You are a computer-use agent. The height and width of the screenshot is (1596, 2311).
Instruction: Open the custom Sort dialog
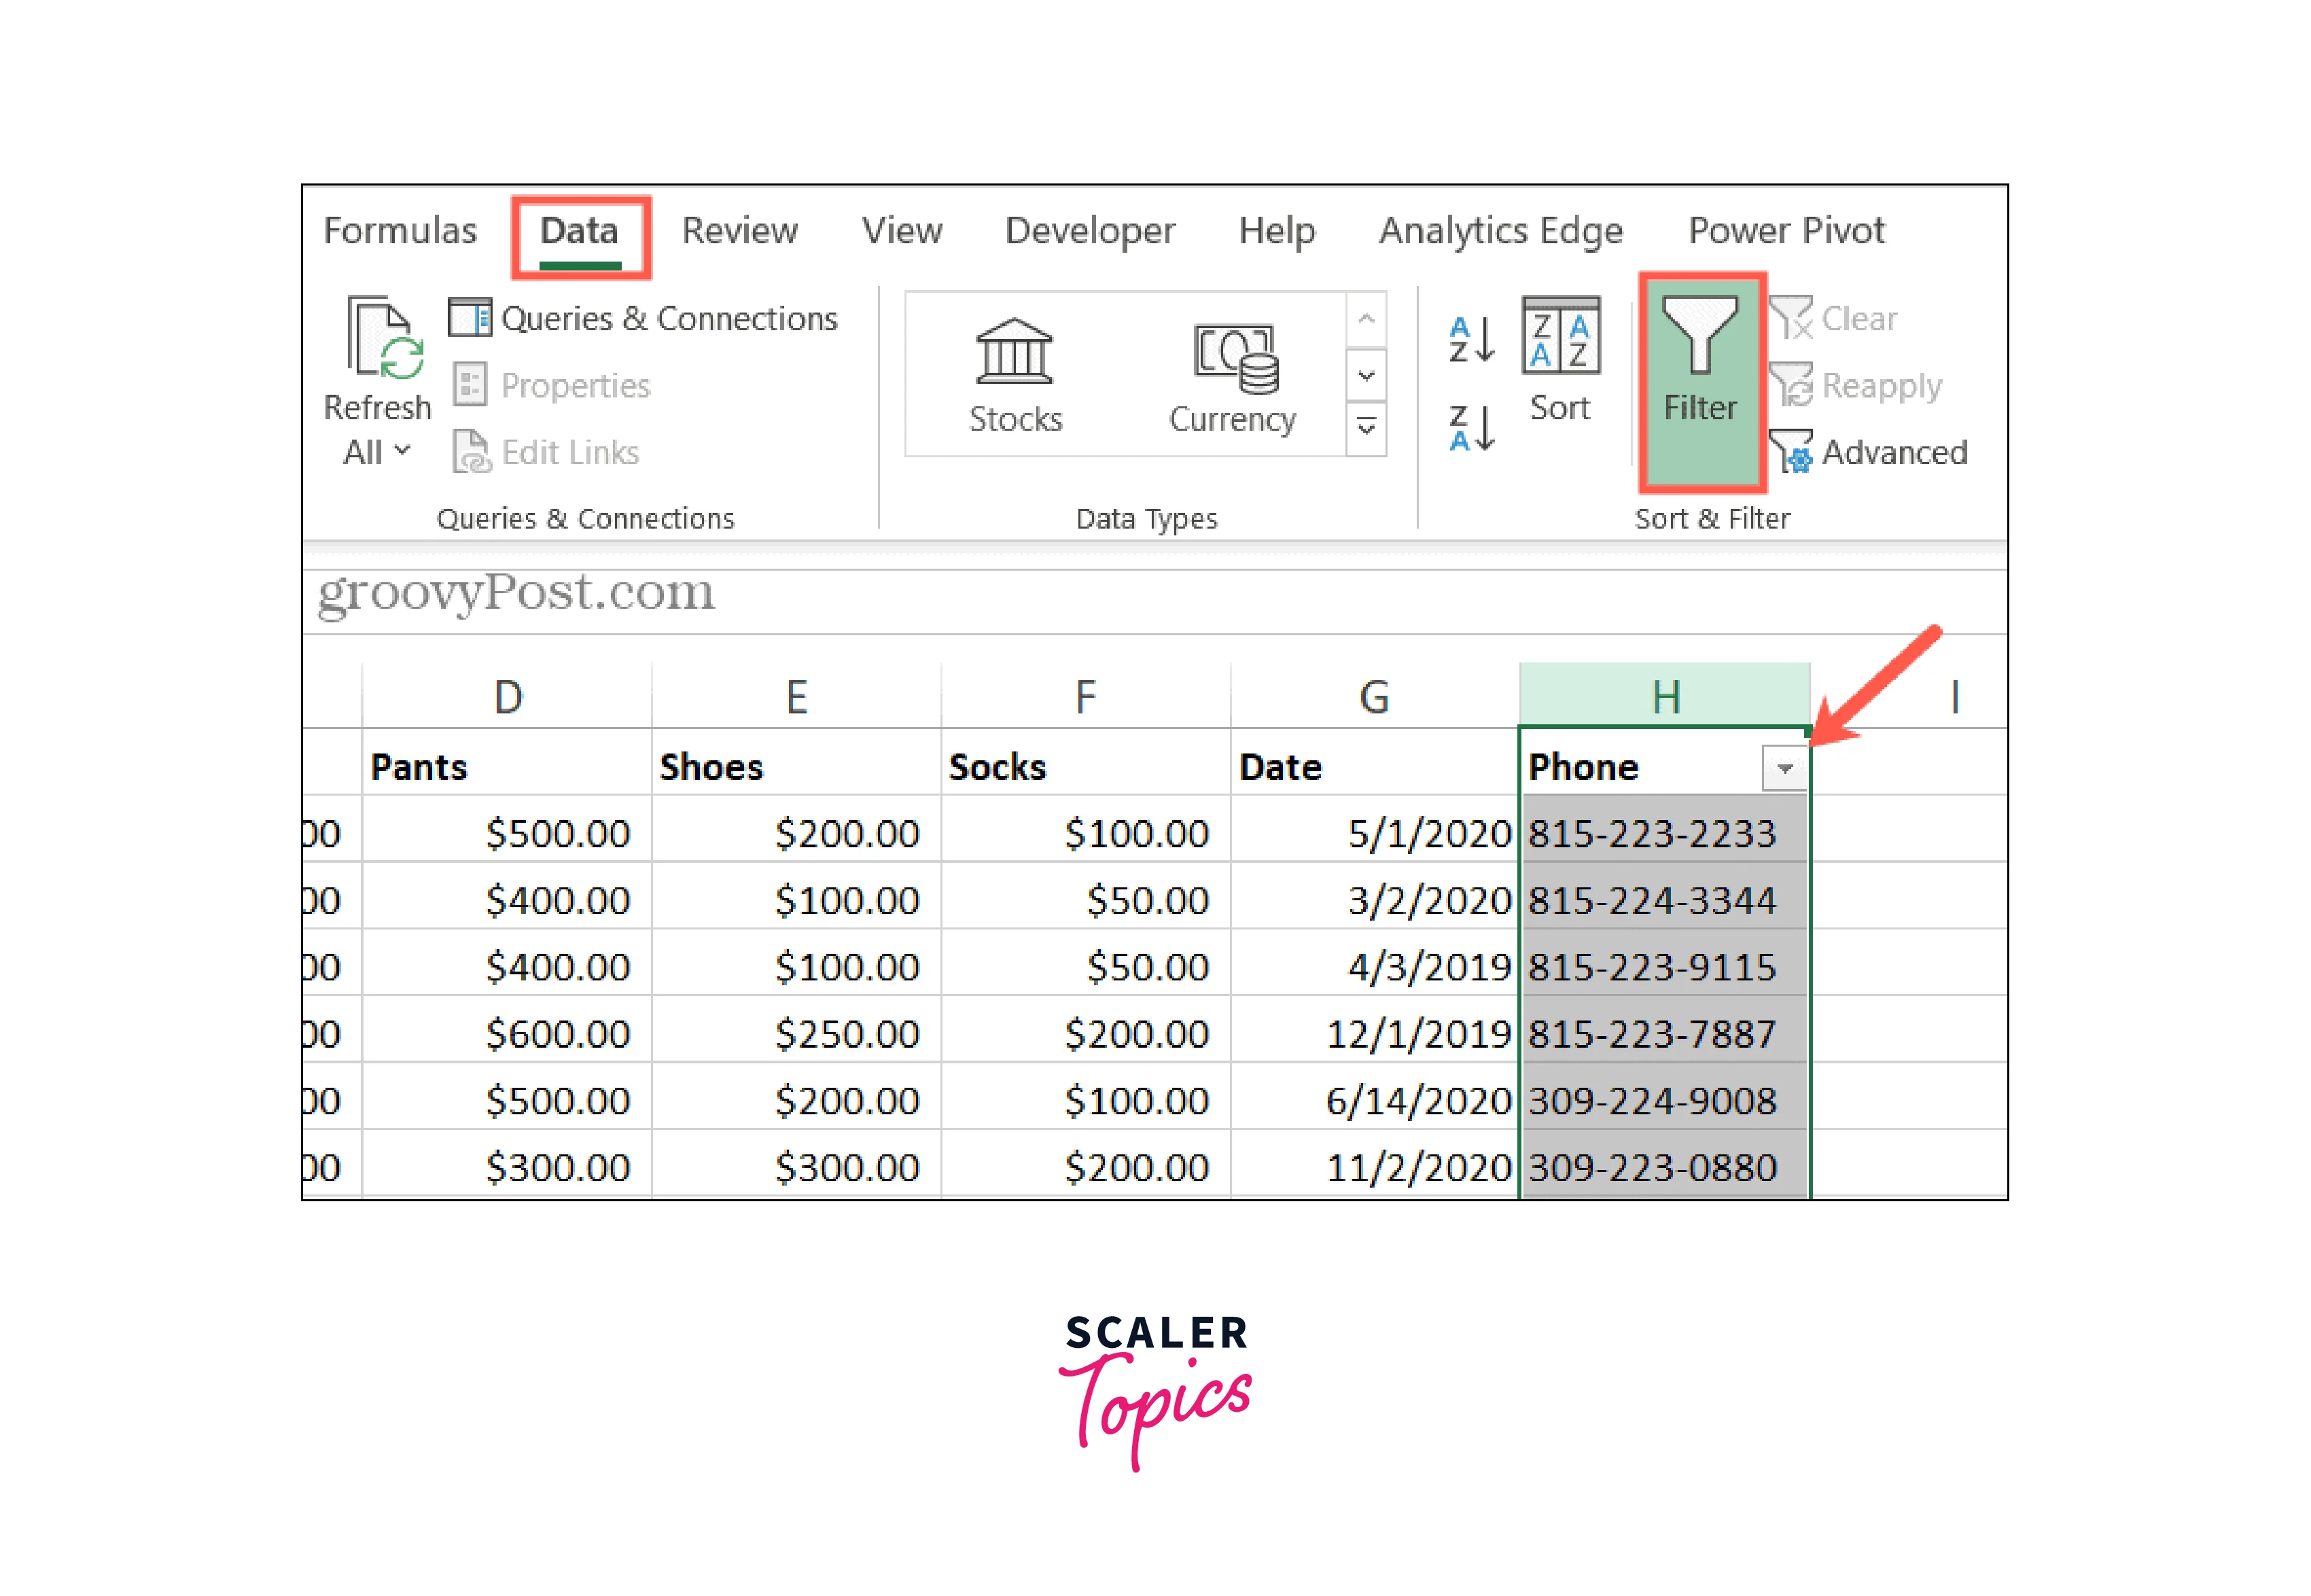tap(1560, 359)
